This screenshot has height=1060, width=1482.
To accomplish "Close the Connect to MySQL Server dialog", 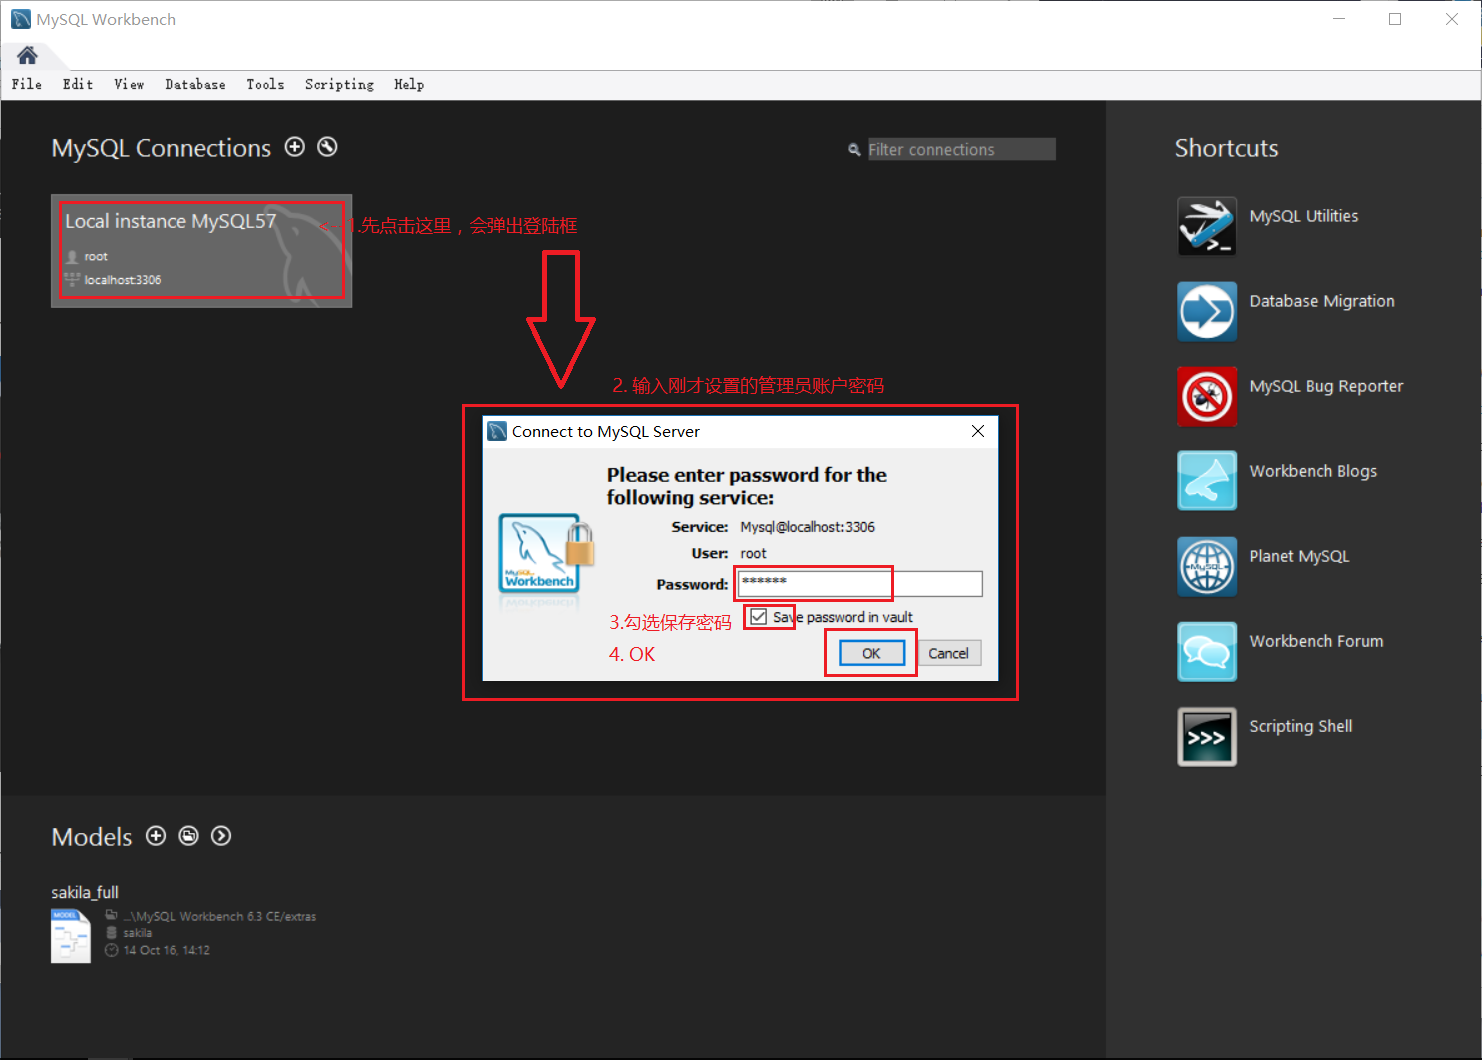I will (x=978, y=431).
